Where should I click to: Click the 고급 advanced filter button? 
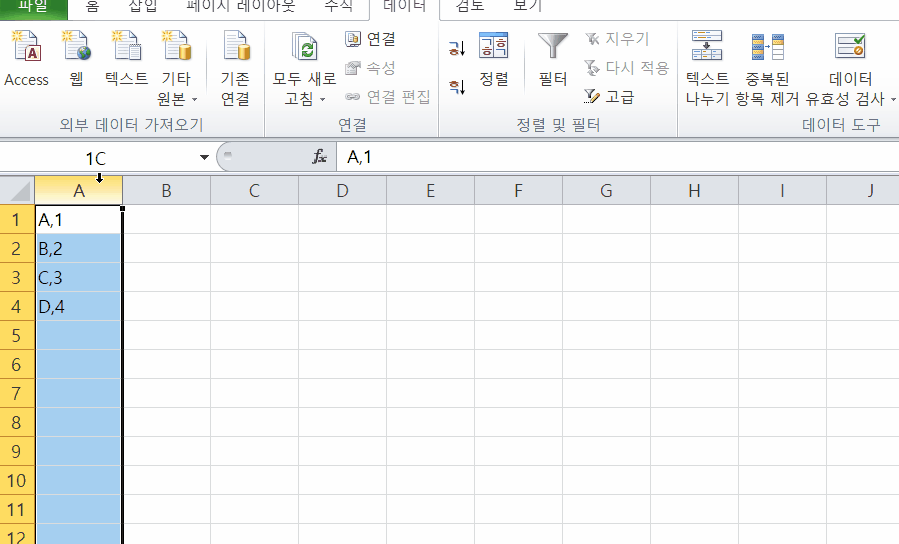tap(609, 97)
